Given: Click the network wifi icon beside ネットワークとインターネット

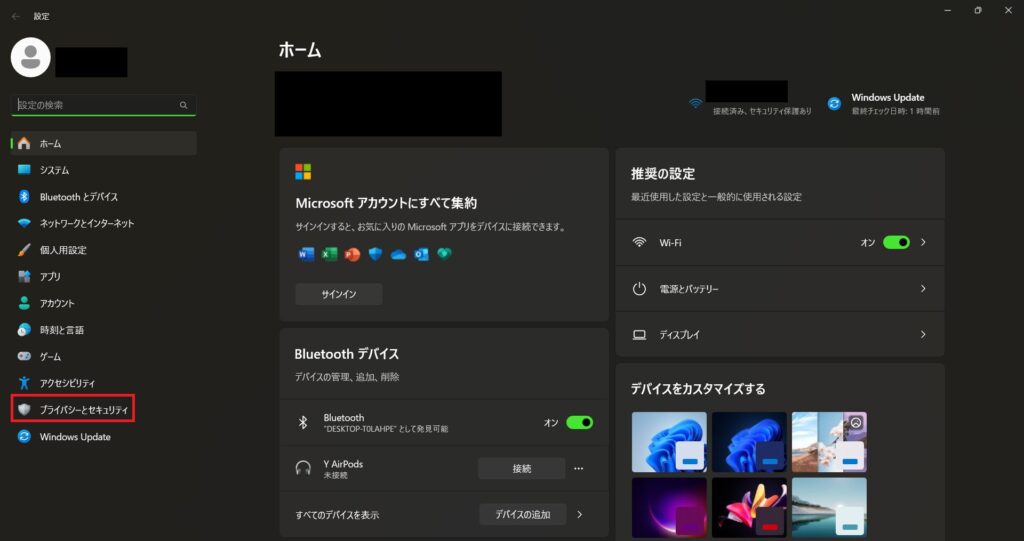Looking at the screenshot, I should pyautogui.click(x=24, y=223).
